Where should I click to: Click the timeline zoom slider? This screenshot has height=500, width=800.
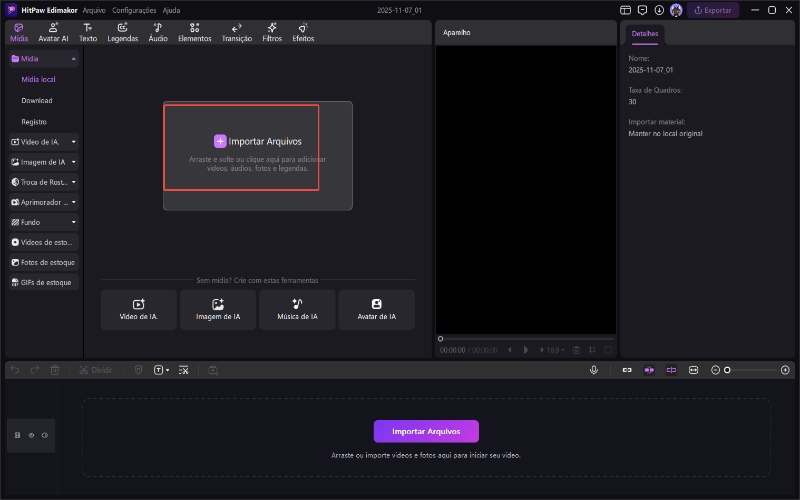(x=752, y=370)
